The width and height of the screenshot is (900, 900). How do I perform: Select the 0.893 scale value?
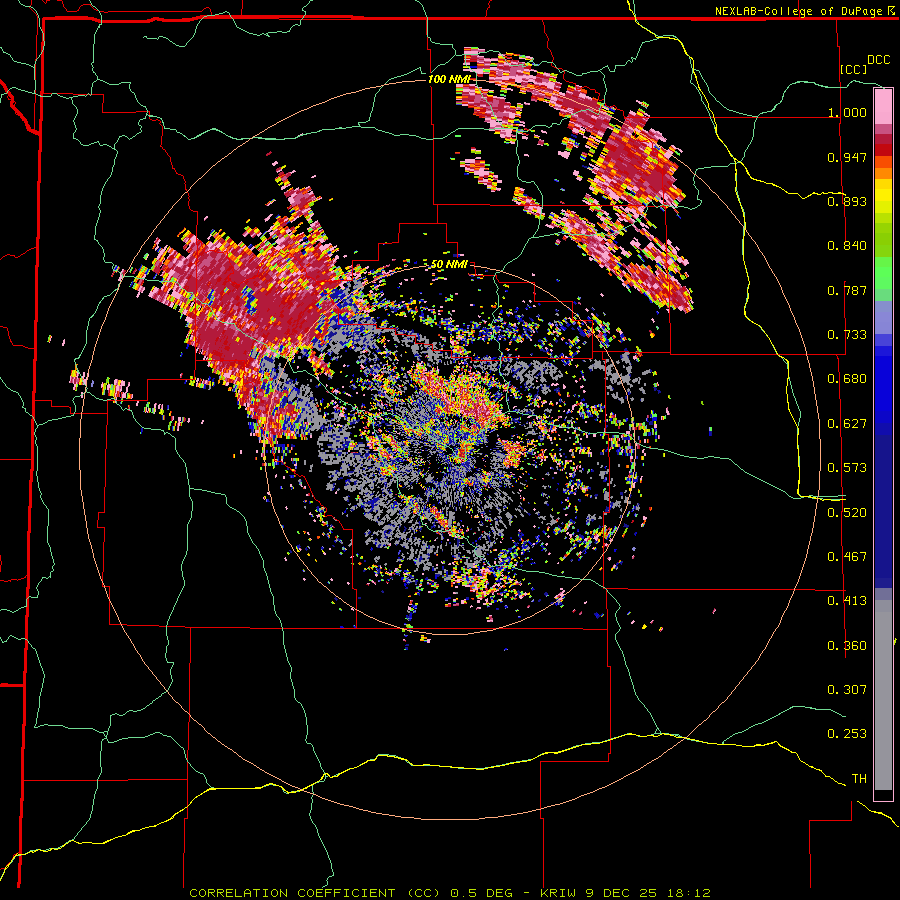847,201
